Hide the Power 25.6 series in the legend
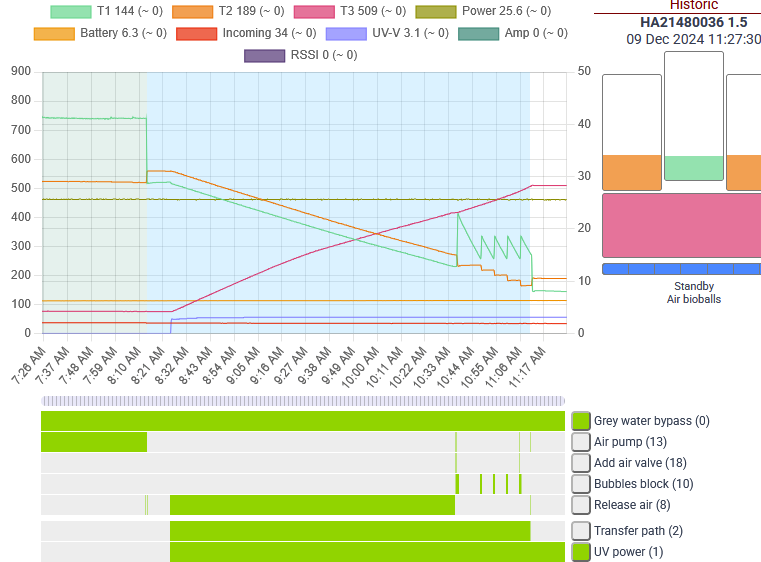This screenshot has height=562, width=761. 436,12
